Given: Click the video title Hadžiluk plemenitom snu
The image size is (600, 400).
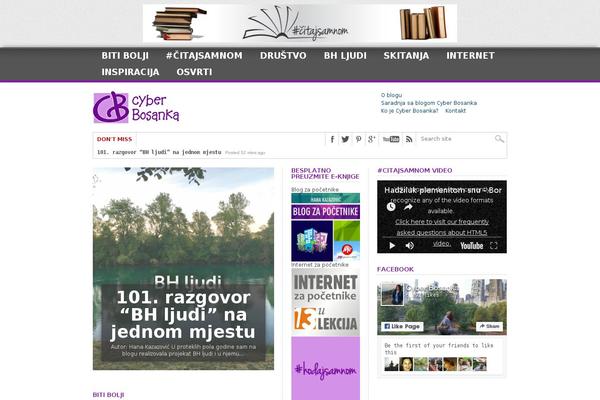Looking at the screenshot, I should (443, 190).
